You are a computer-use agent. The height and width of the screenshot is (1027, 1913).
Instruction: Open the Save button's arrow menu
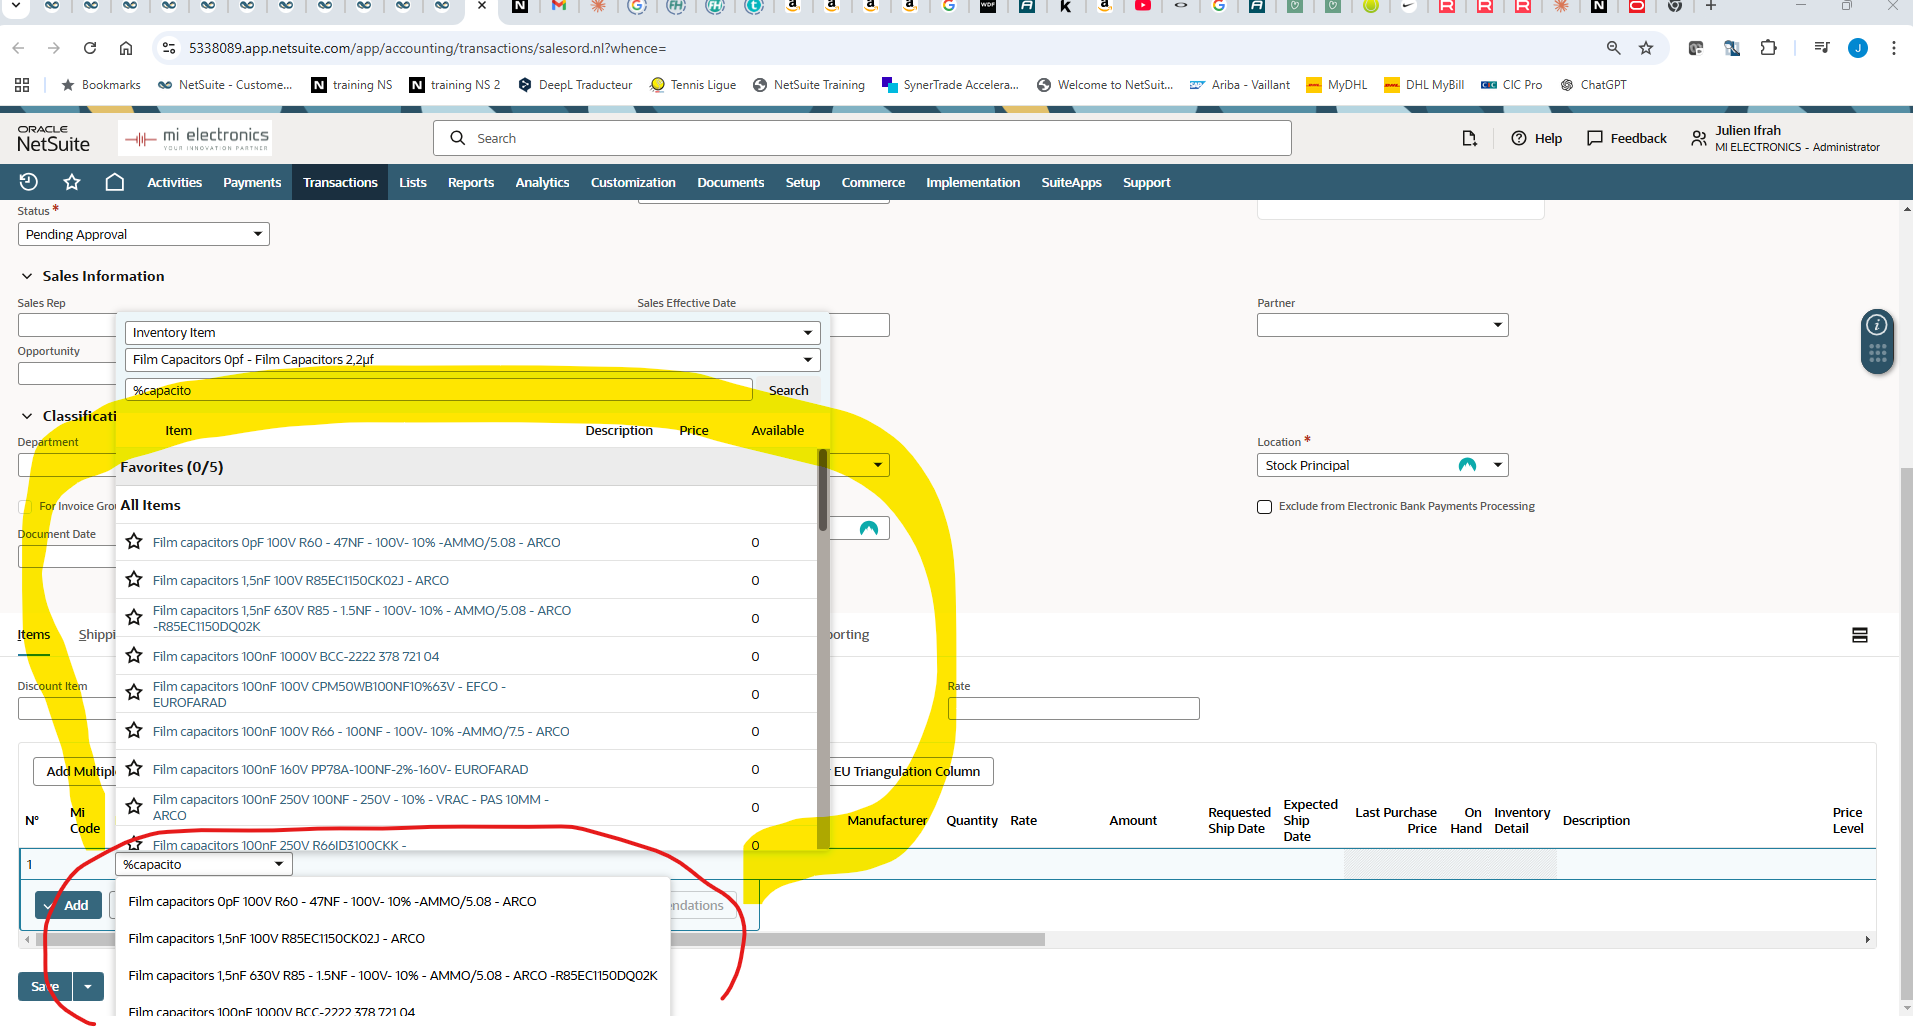(89, 987)
